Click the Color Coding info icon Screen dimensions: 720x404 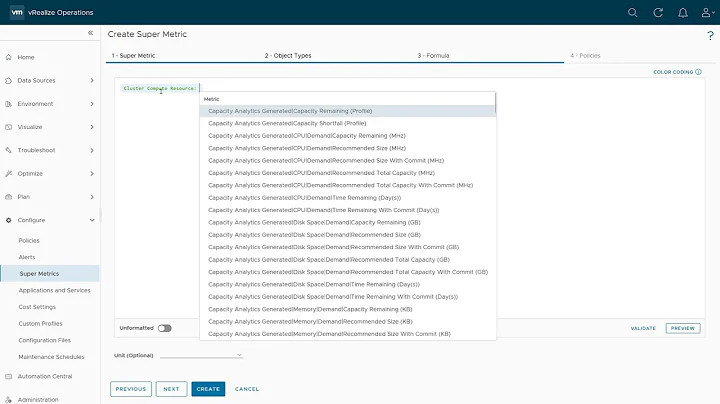click(698, 72)
